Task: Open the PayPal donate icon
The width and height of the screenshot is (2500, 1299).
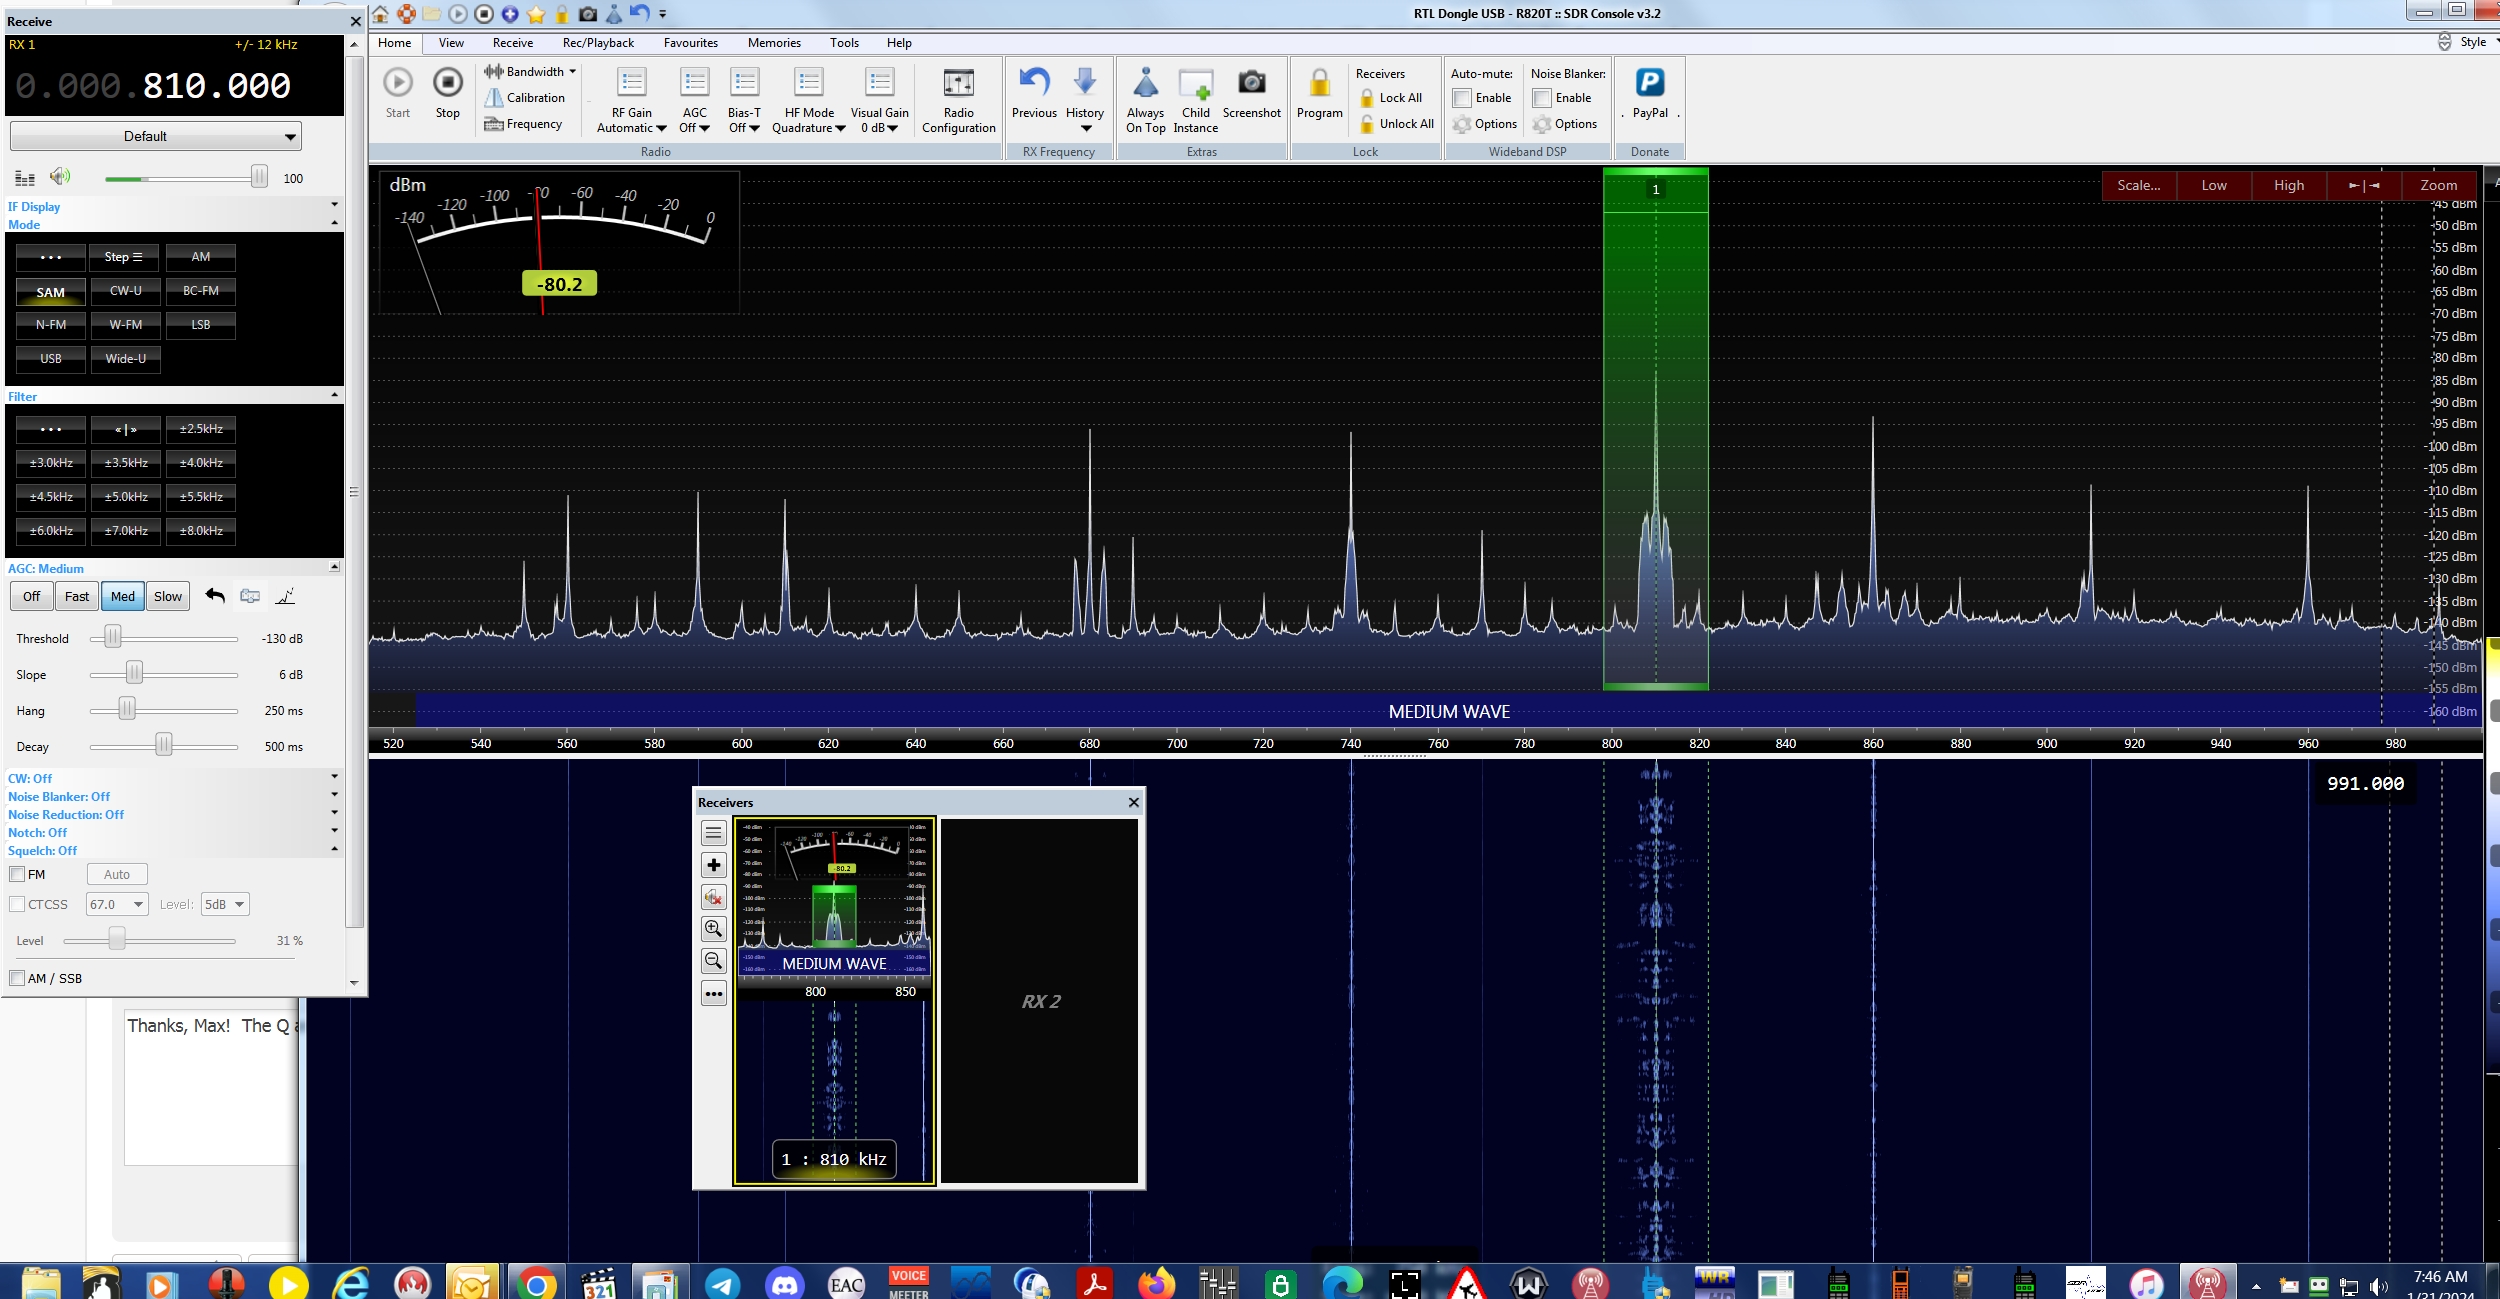Action: click(1649, 83)
